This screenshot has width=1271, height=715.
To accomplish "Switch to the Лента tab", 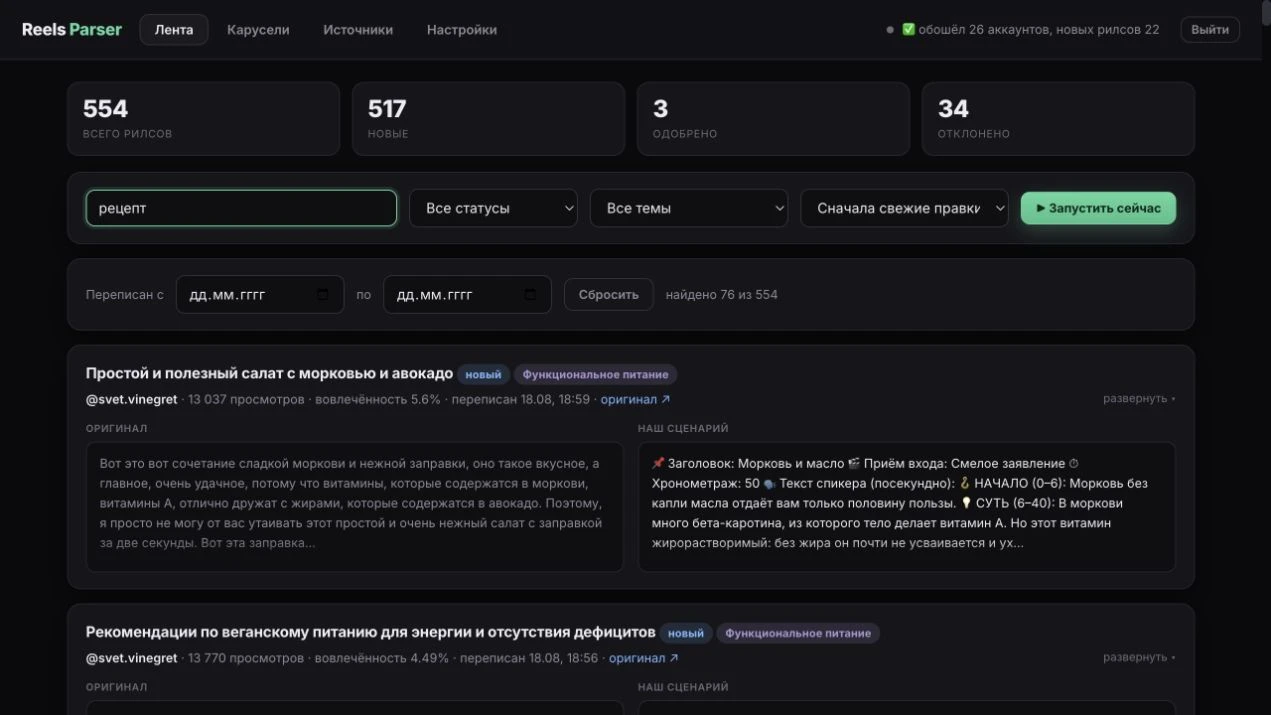I will (x=174, y=30).
